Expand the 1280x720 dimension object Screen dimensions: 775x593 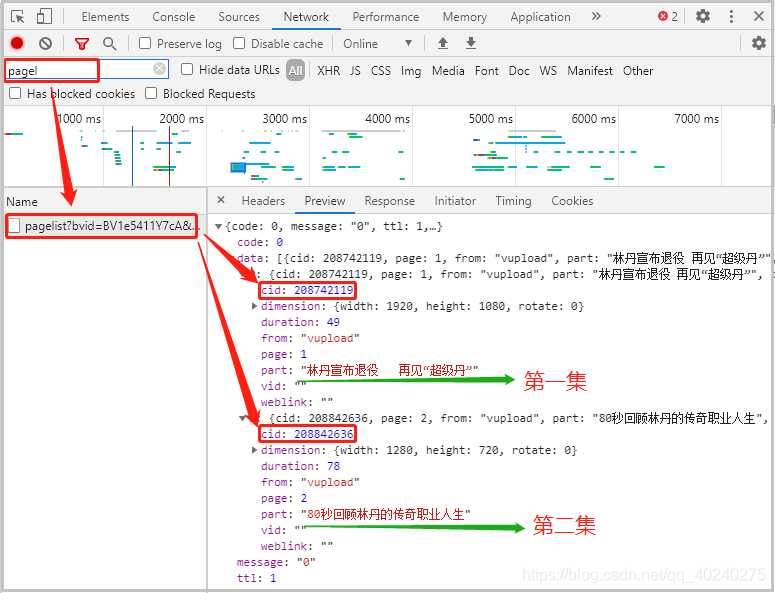(x=254, y=450)
